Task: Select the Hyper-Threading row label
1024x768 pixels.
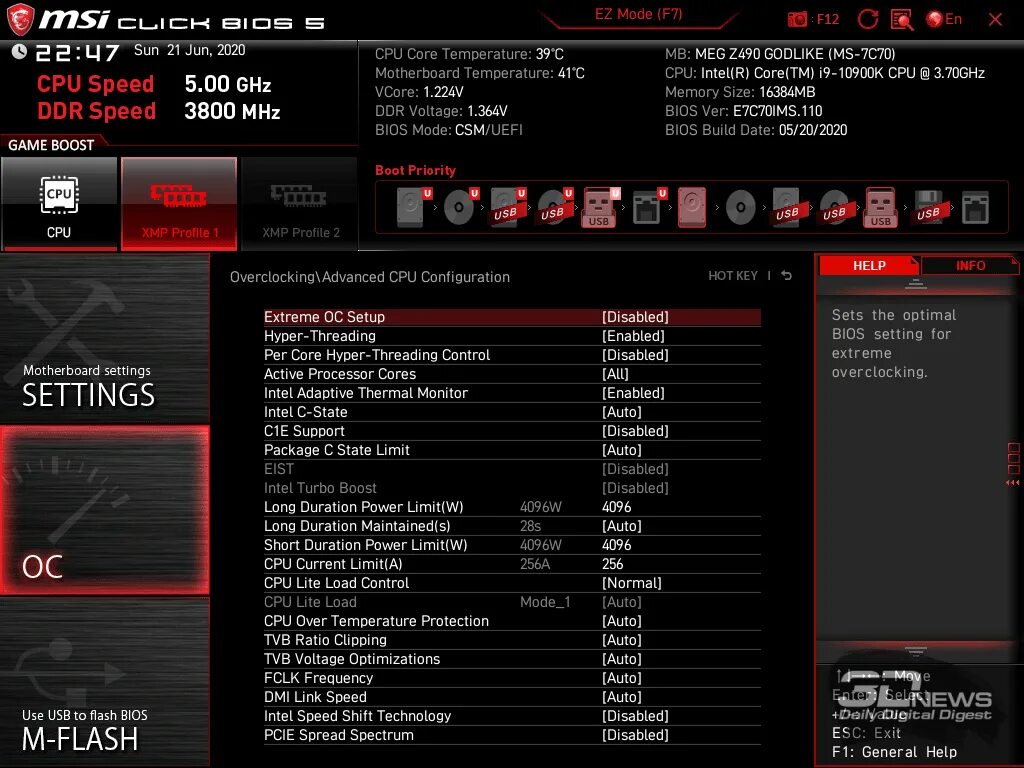Action: [320, 336]
